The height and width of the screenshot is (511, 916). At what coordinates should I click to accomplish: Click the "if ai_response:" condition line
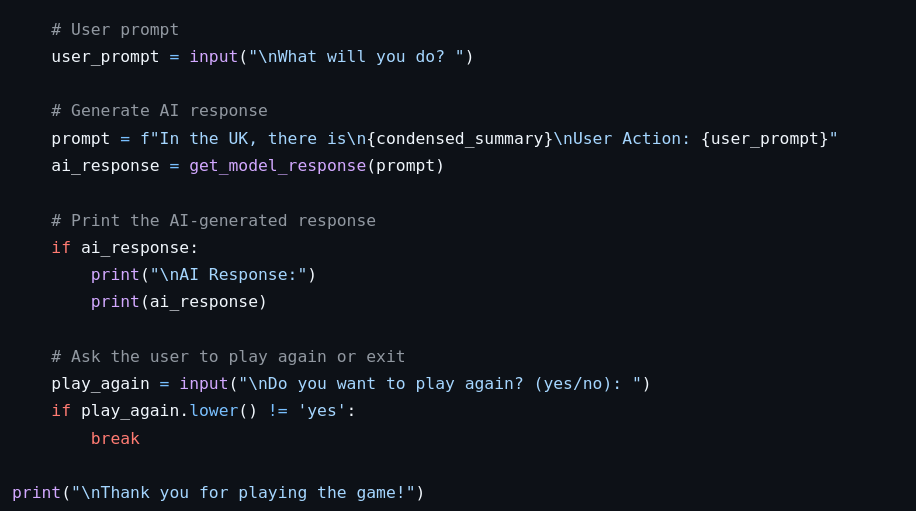(125, 248)
